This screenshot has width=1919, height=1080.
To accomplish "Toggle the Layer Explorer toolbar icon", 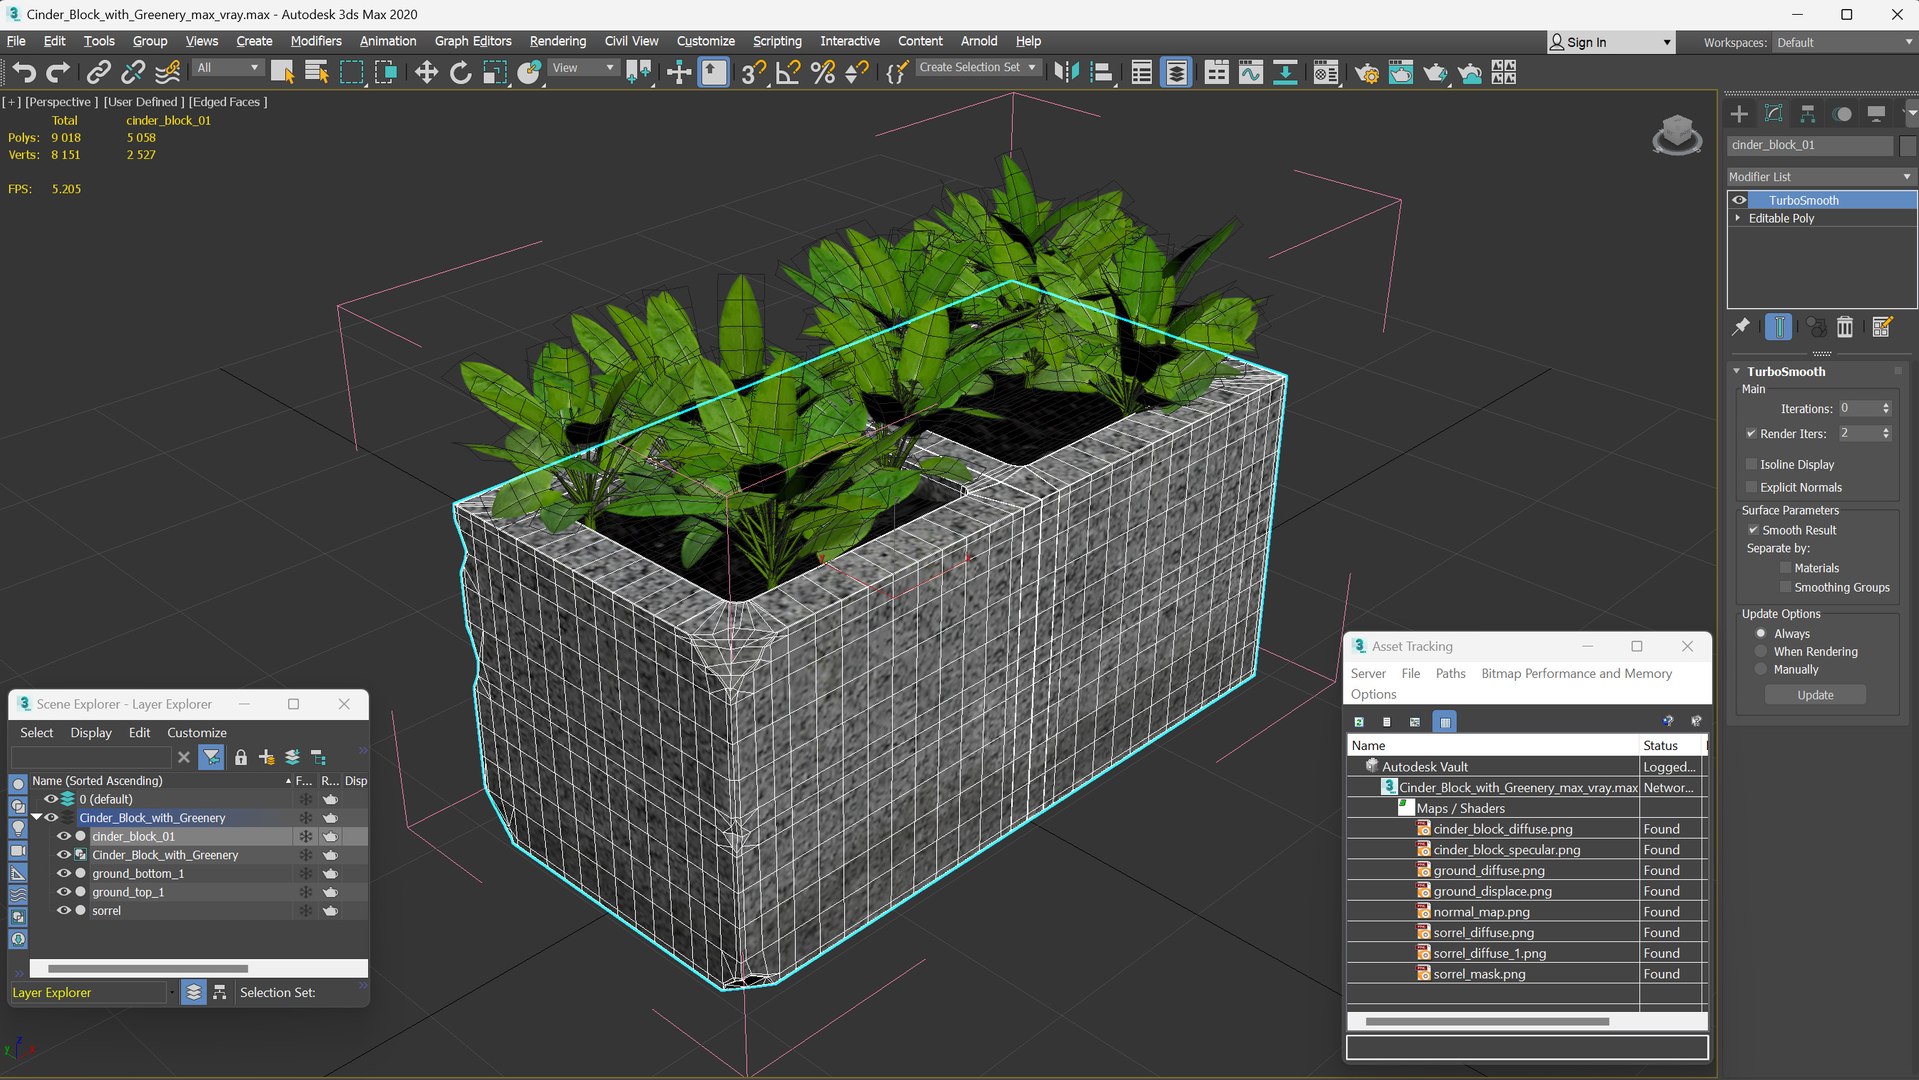I will tap(1177, 72).
